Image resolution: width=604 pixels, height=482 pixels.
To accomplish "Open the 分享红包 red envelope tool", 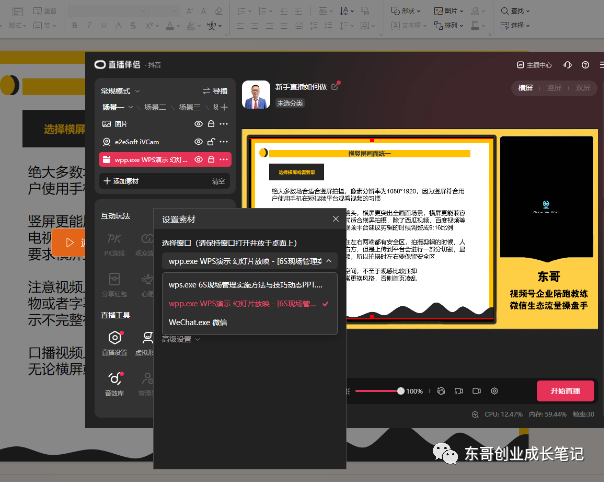I will click(x=114, y=284).
